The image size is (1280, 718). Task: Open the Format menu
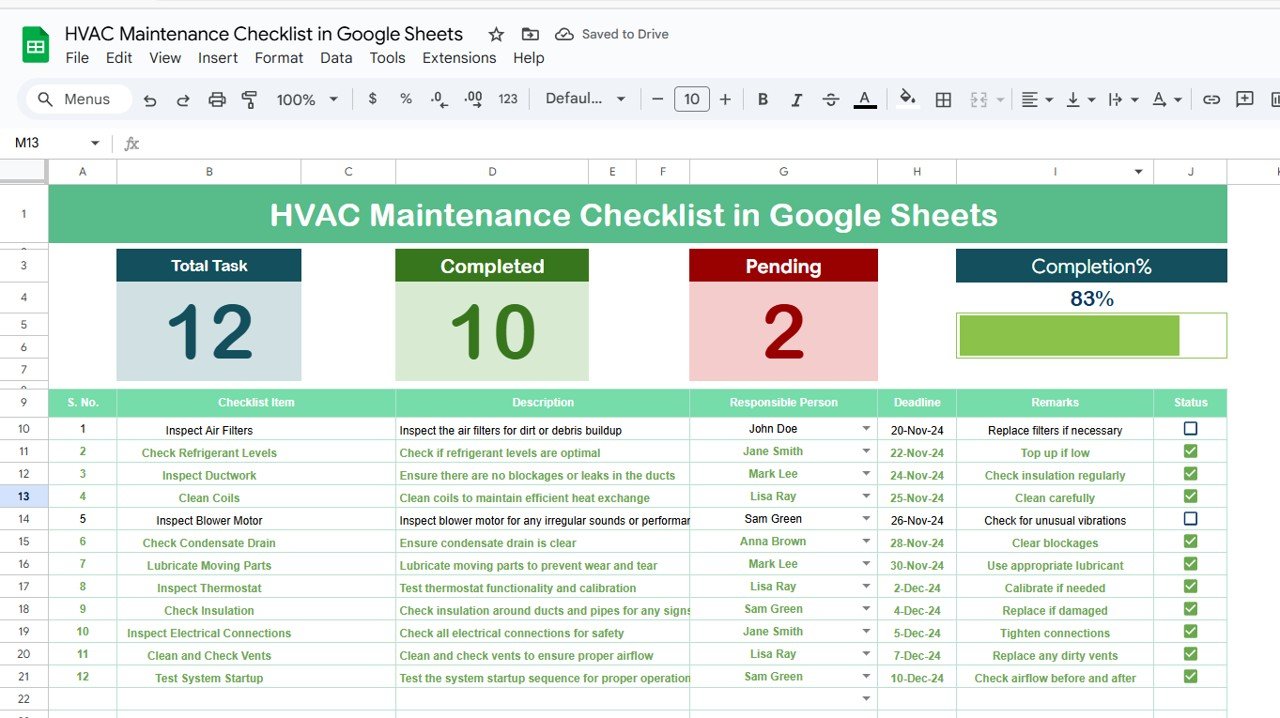(279, 58)
